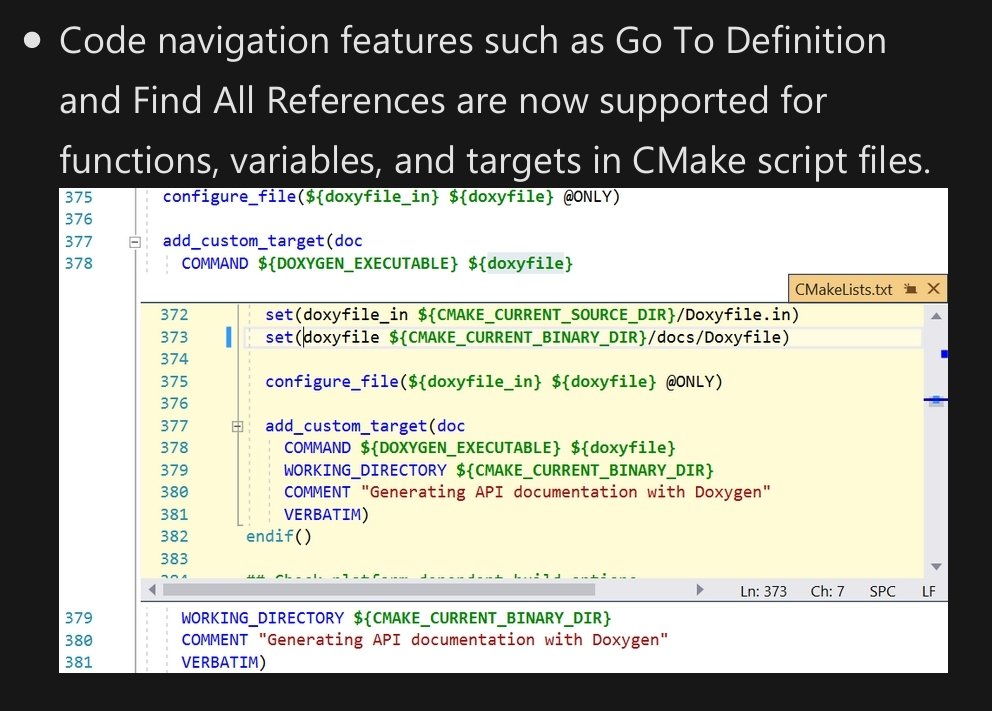This screenshot has height=711, width=992.
Task: Click line number 382 in peek window
Action: coord(174,536)
